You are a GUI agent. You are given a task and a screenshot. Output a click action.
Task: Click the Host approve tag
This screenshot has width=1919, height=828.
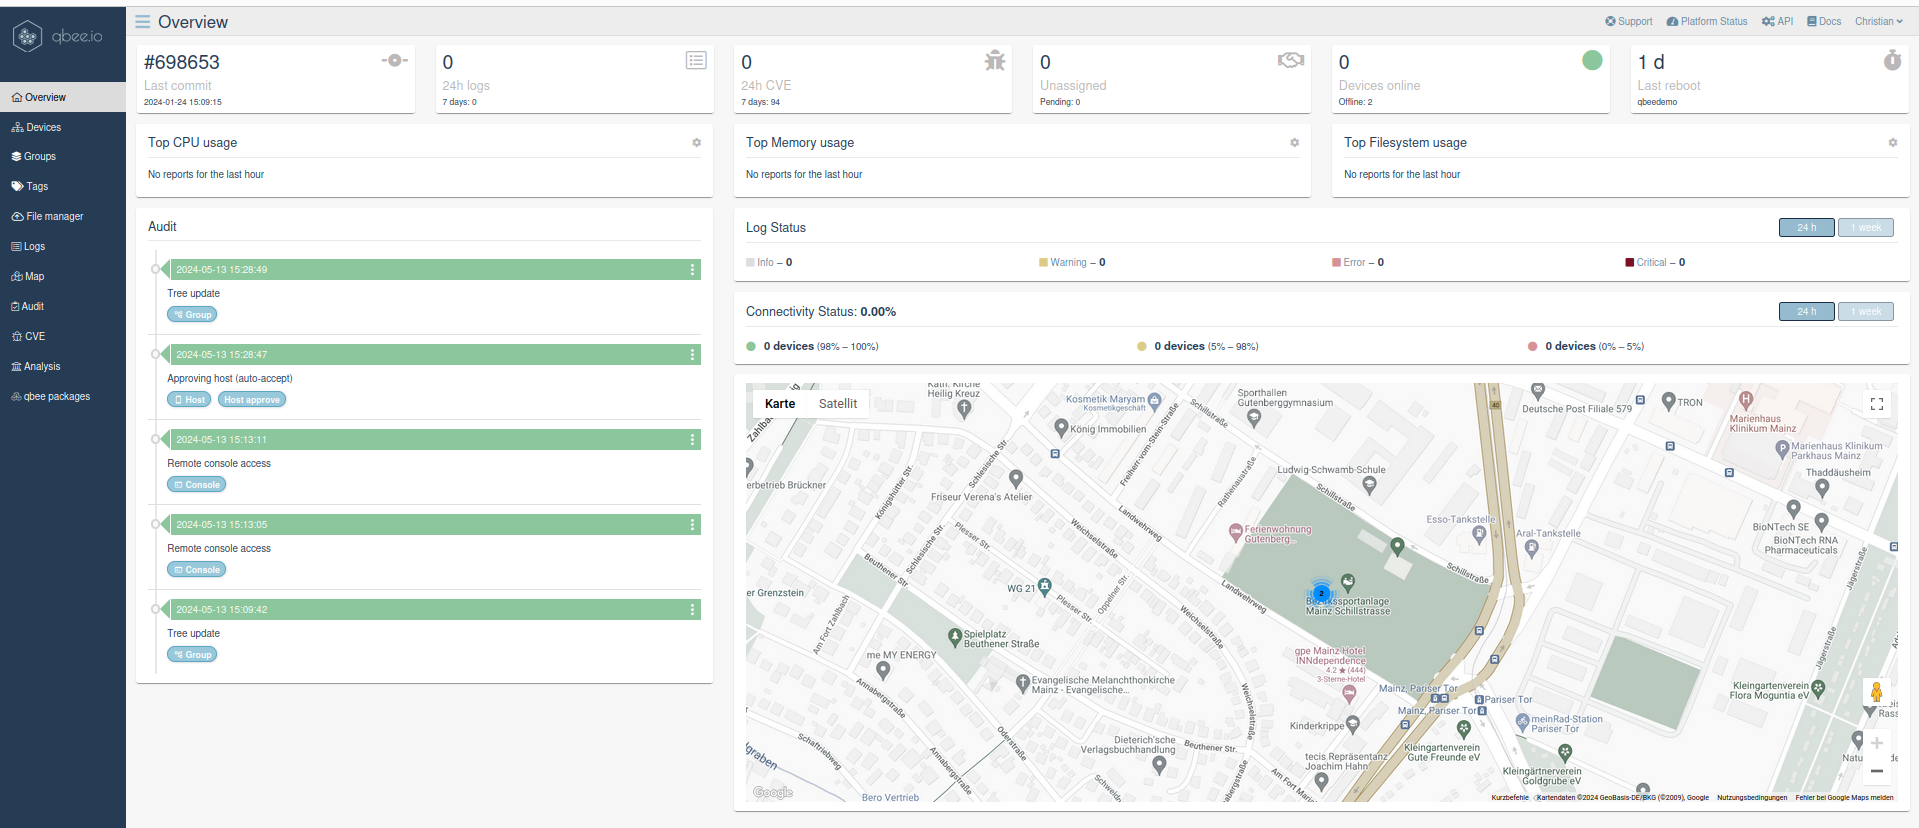pos(252,400)
